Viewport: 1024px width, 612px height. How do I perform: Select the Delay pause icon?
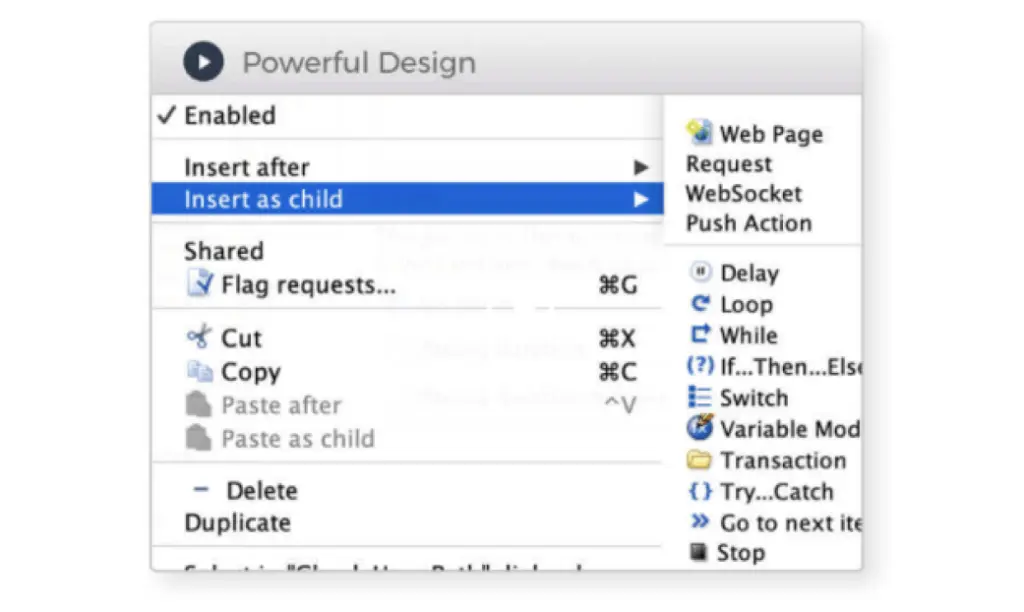coord(701,272)
